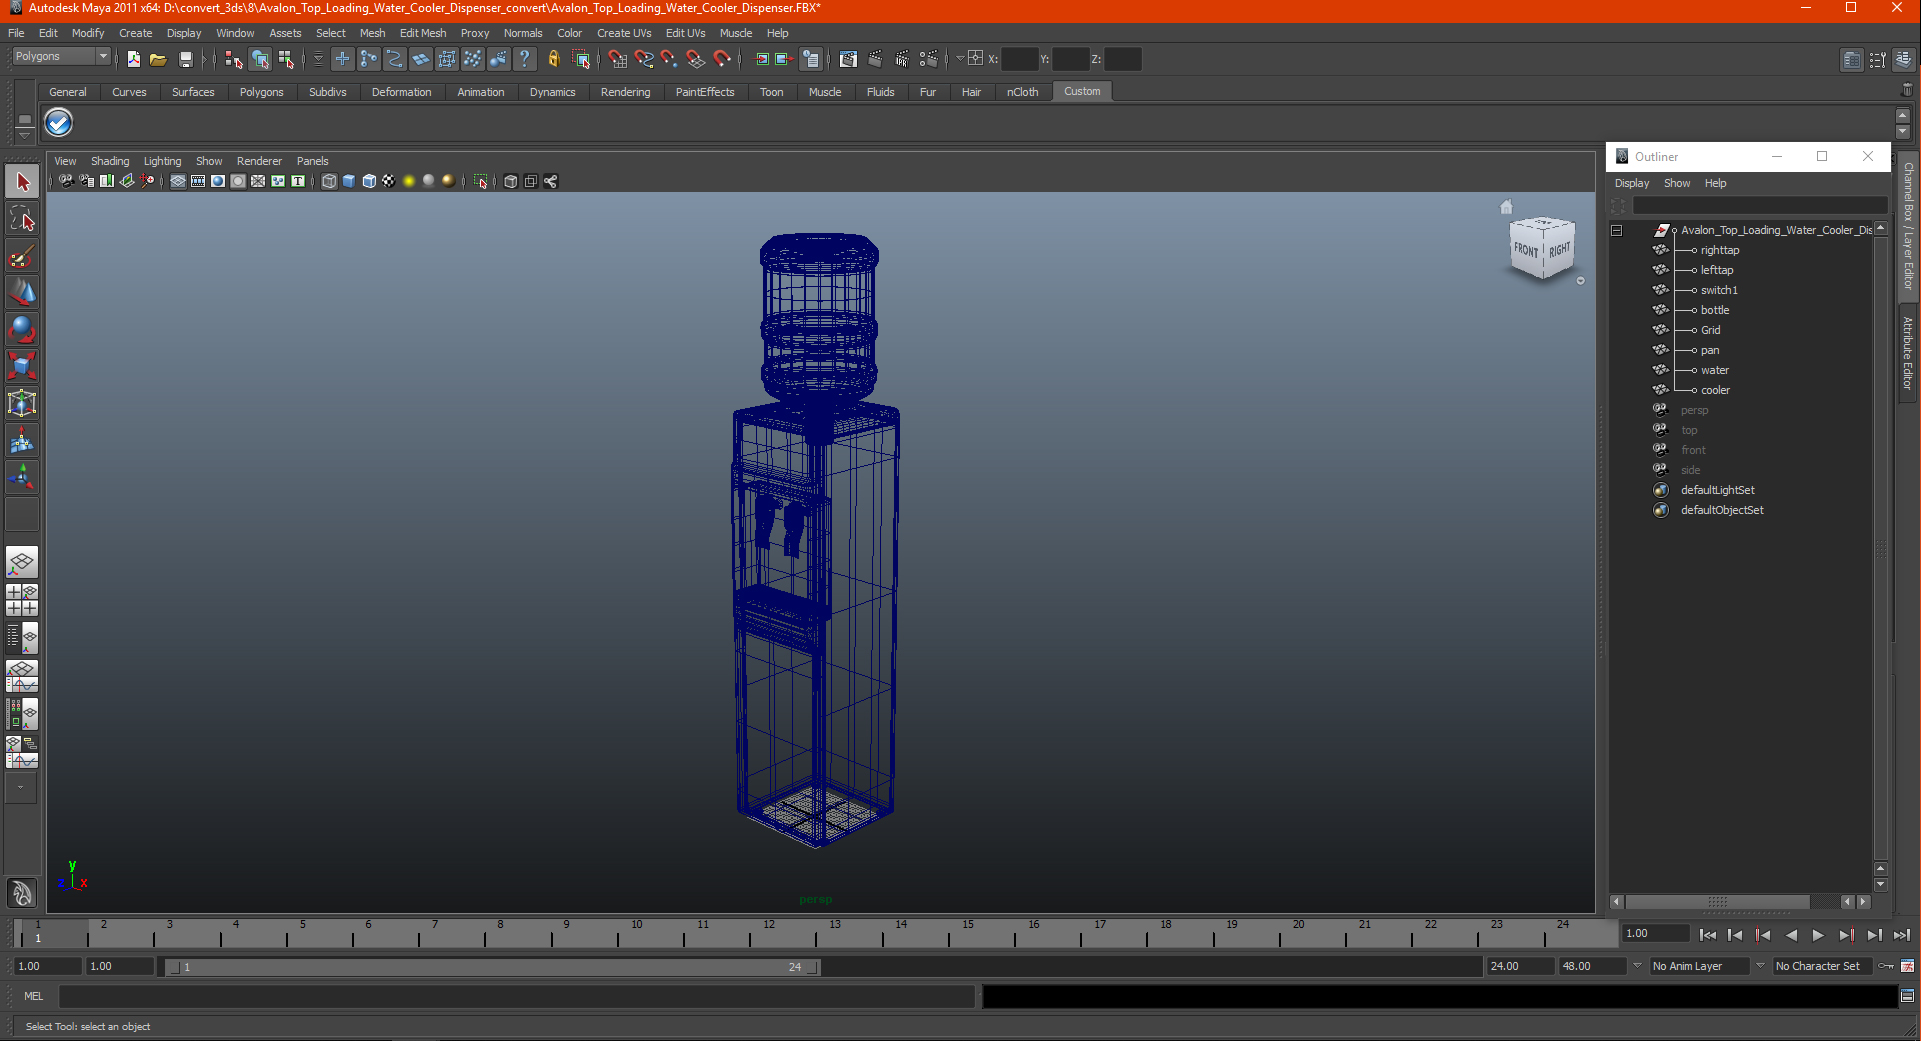Click the lock selection padlock icon
This screenshot has height=1041, width=1921.
[554, 59]
